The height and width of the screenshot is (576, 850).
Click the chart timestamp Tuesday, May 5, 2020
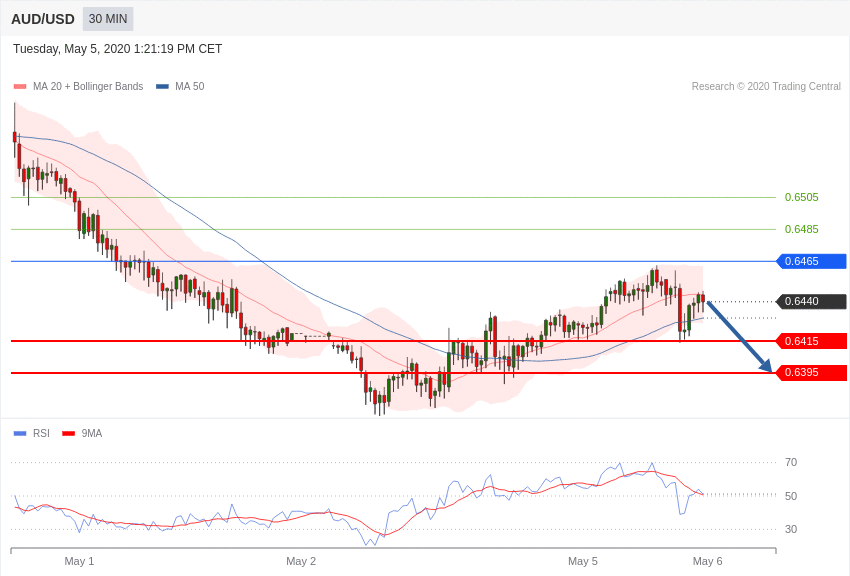(x=117, y=49)
